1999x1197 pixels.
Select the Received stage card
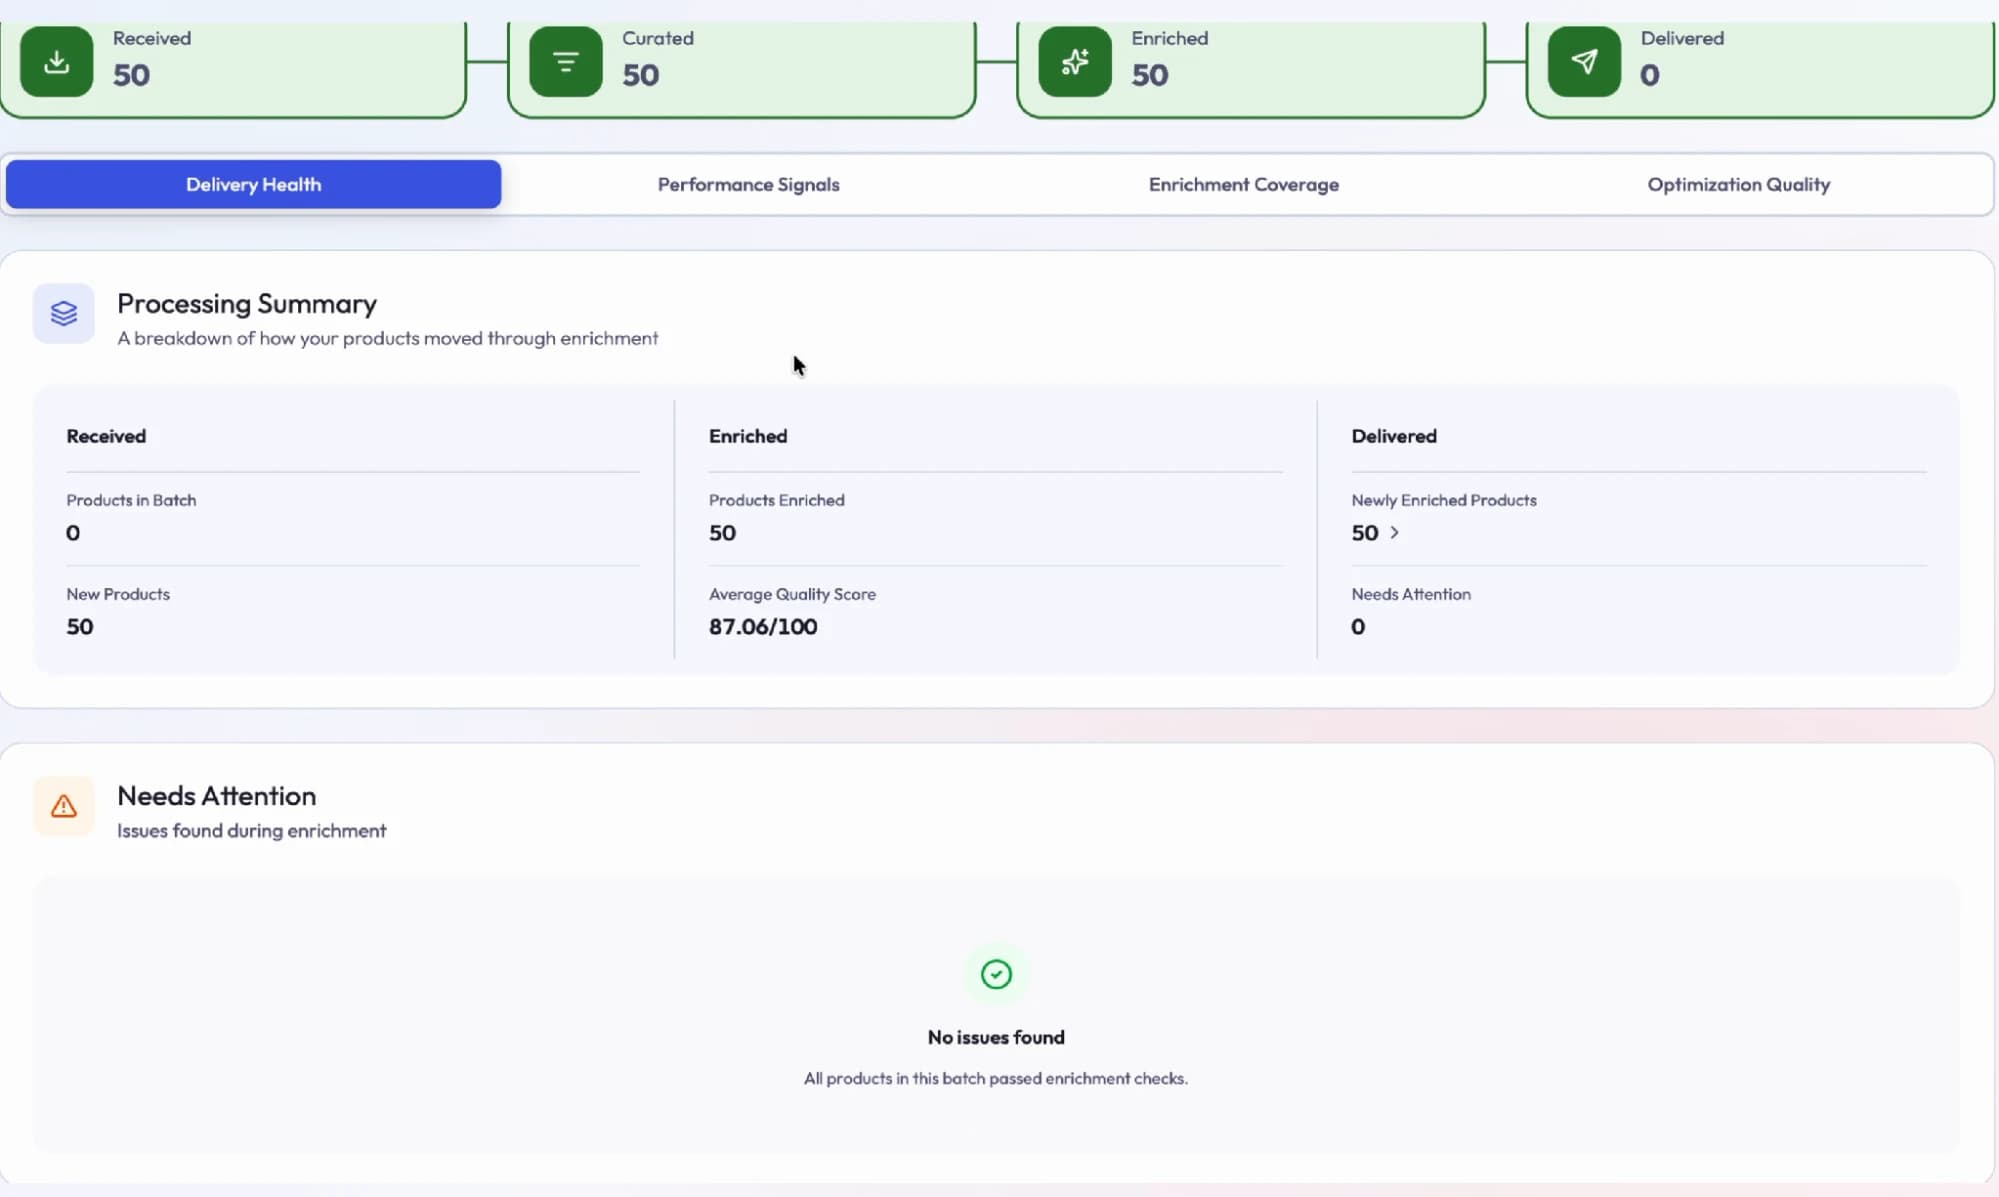point(233,66)
